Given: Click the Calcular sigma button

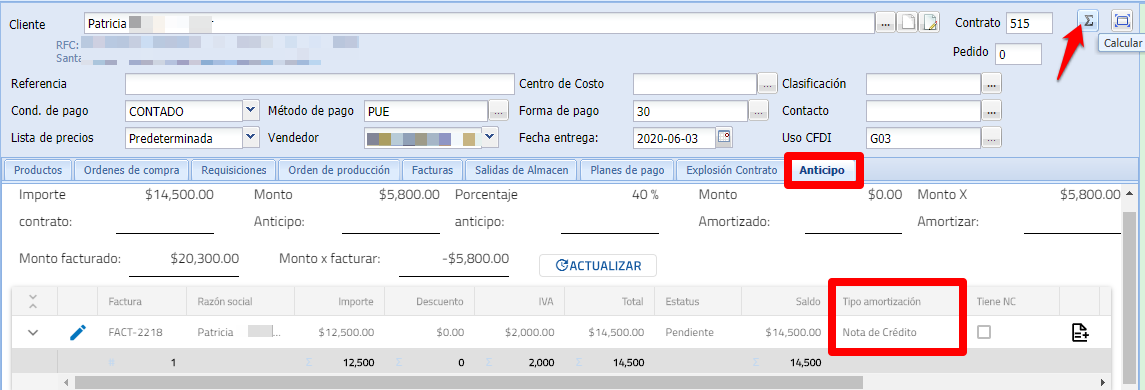Looking at the screenshot, I should 1088,20.
